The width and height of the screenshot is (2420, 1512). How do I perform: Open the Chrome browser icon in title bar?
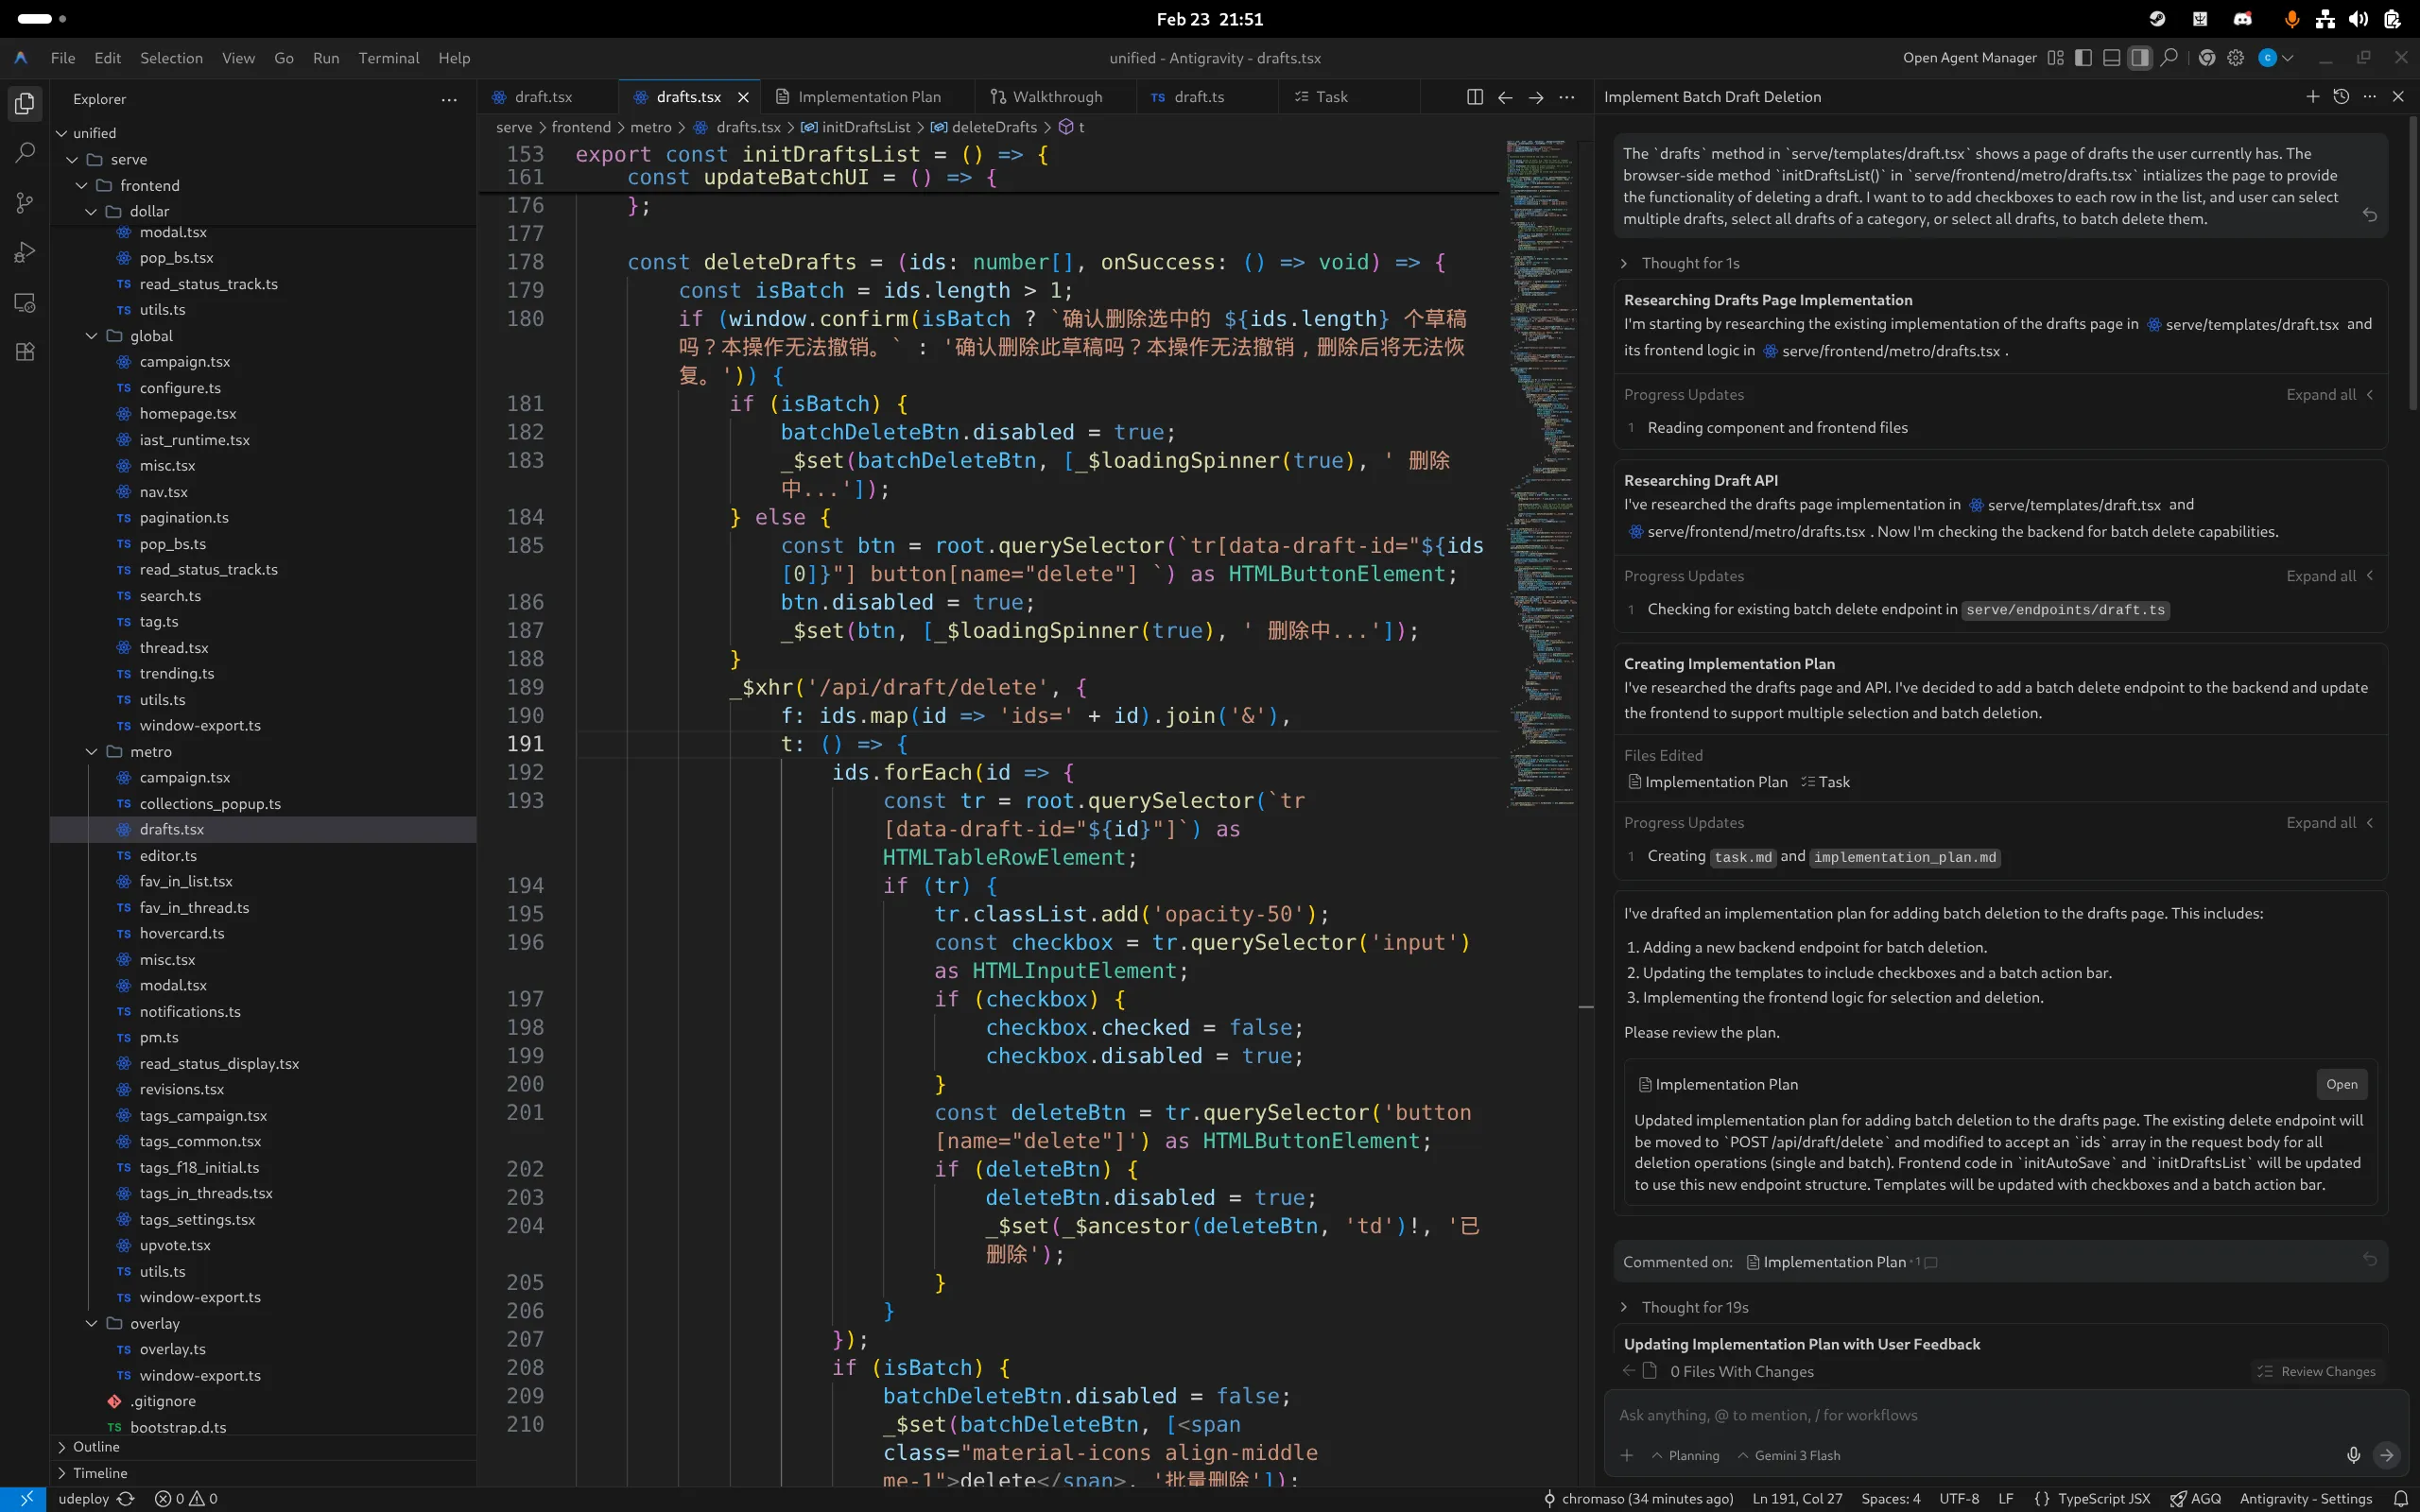click(x=2207, y=58)
